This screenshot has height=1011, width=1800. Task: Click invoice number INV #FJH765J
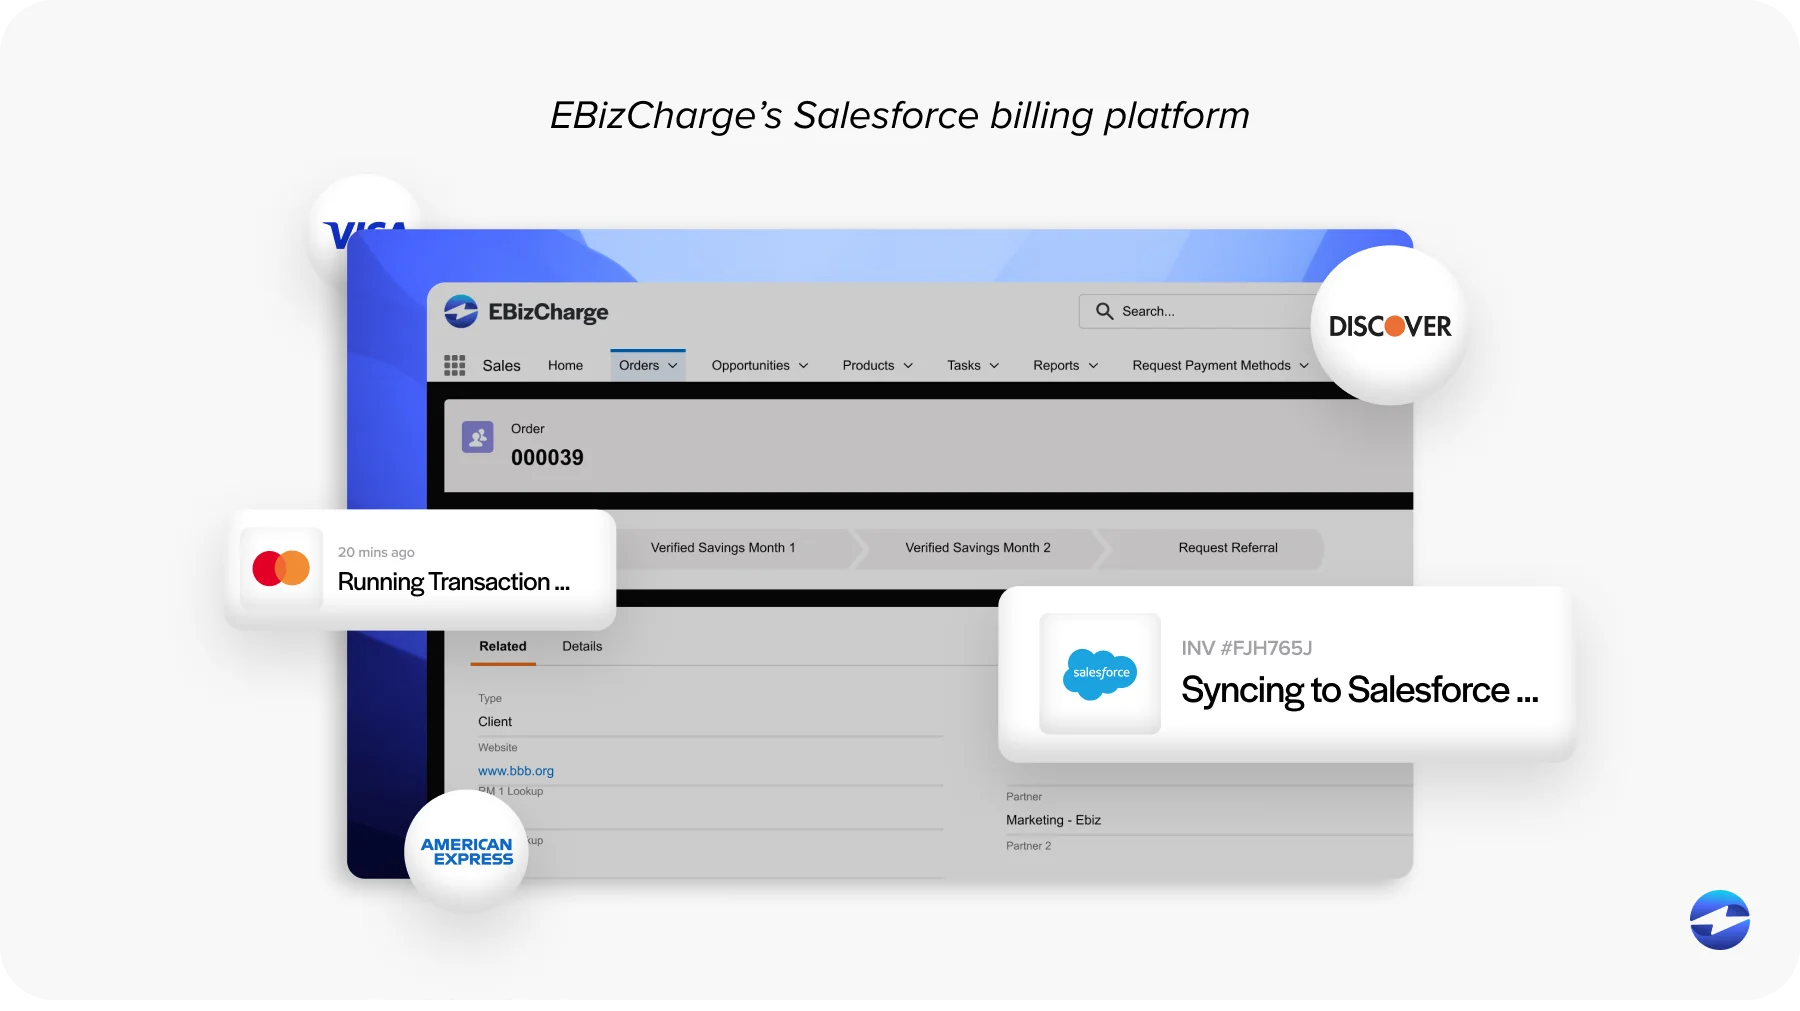tap(1247, 648)
